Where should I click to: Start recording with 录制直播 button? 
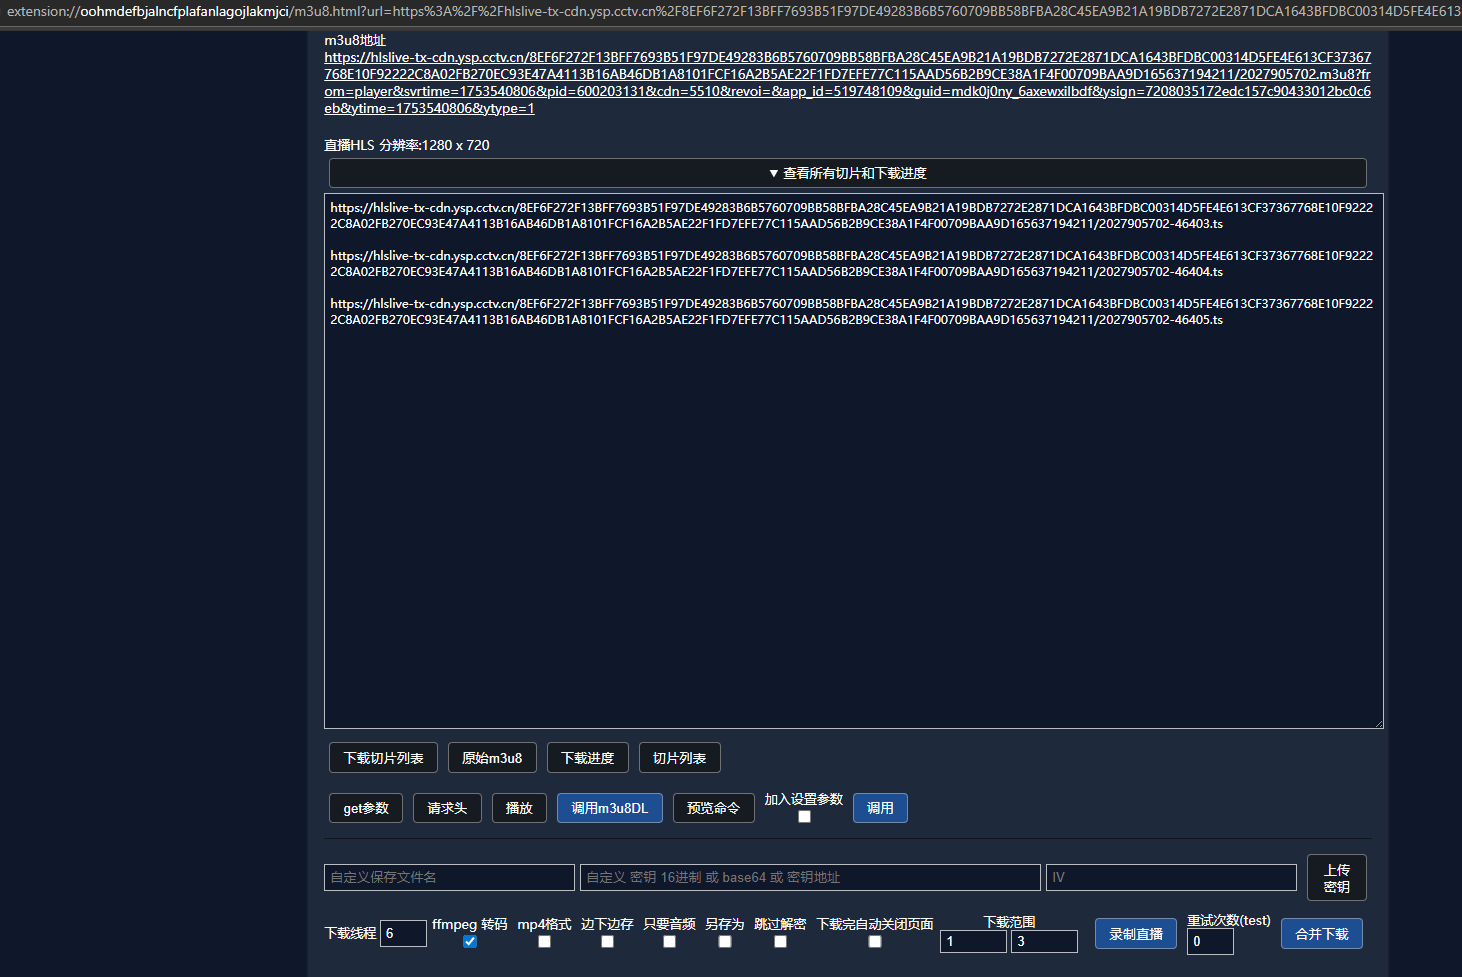1135,934
